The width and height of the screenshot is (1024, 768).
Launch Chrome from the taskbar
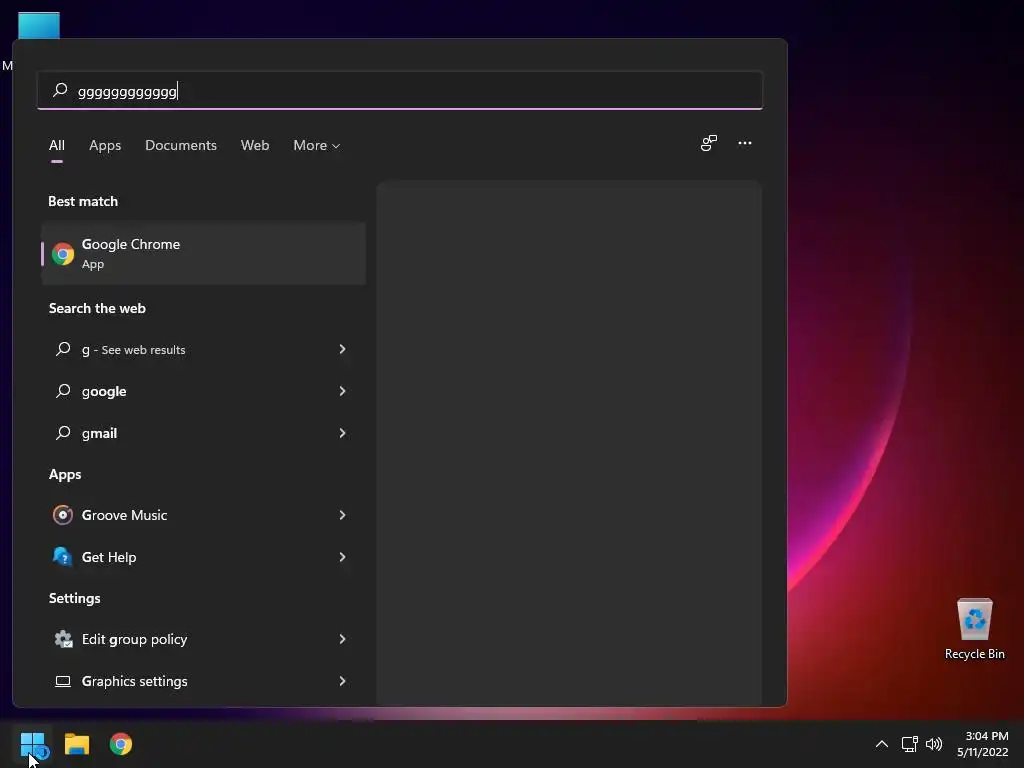coord(121,744)
